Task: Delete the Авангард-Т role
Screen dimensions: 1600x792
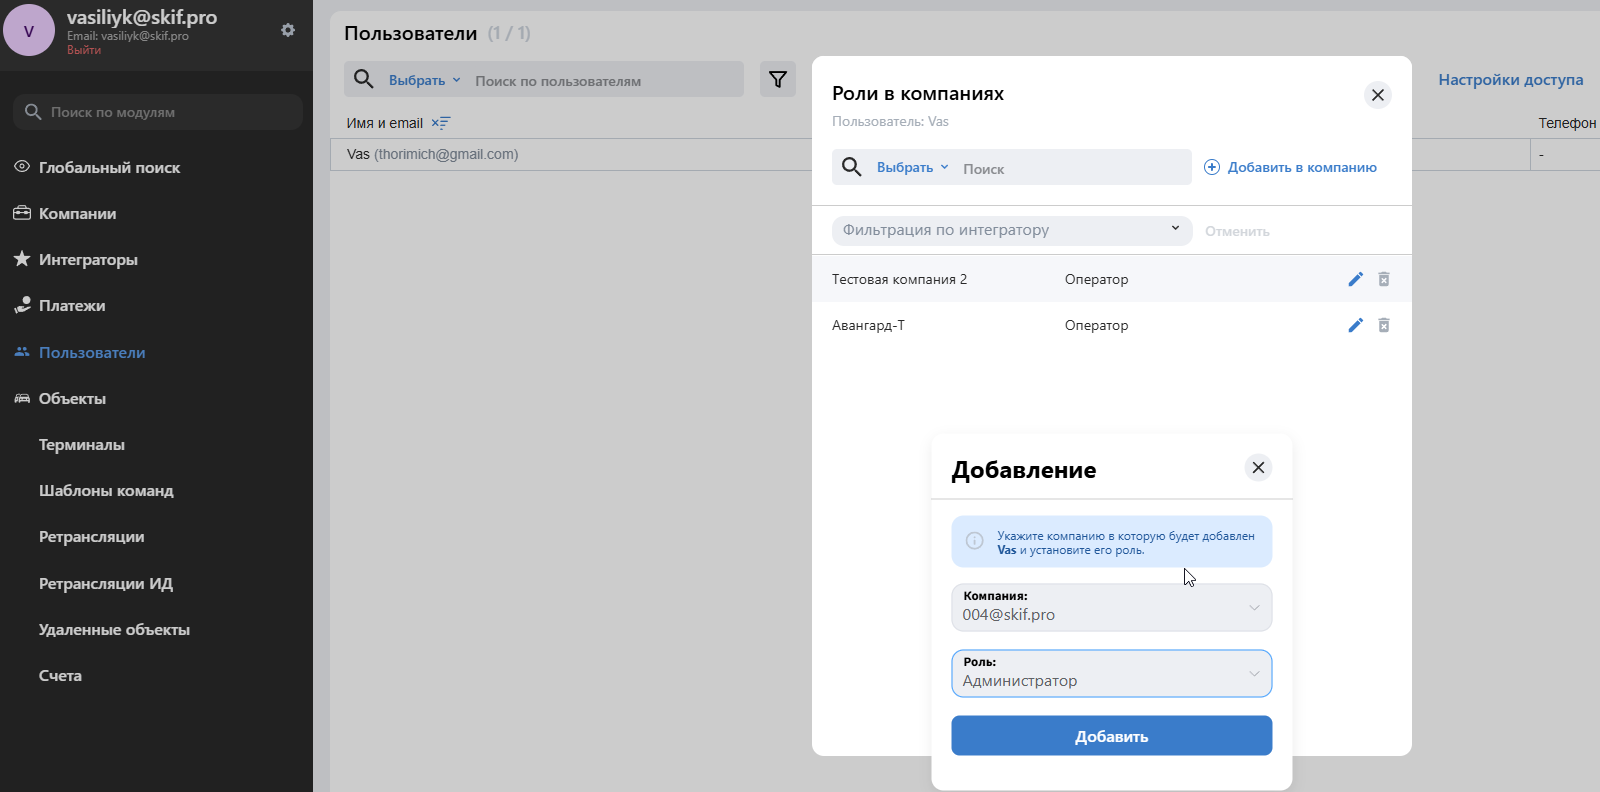Action: (1384, 325)
